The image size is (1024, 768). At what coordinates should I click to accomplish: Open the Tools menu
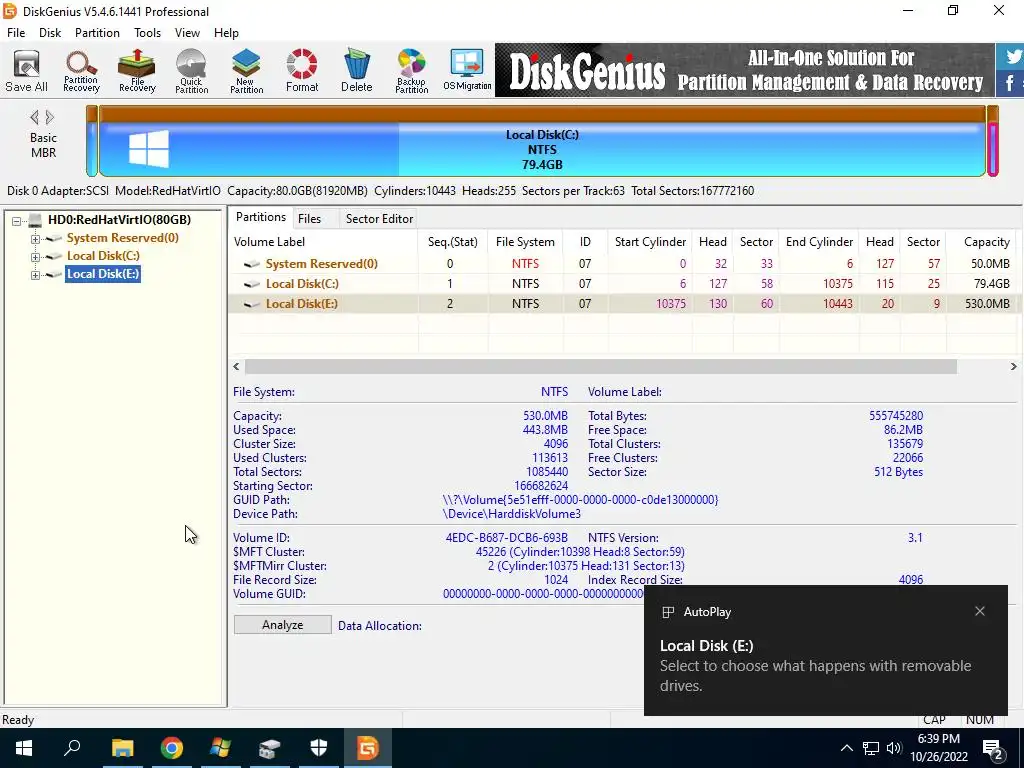click(148, 33)
